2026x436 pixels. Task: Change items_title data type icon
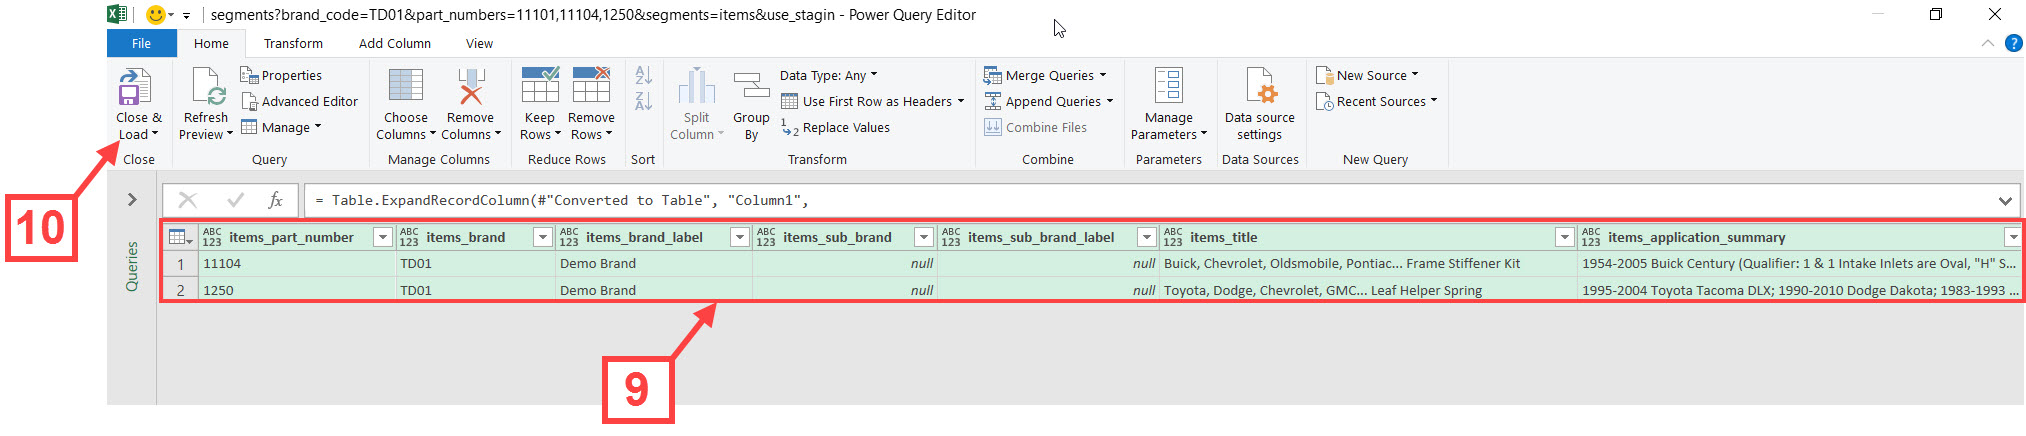[x=1173, y=237]
